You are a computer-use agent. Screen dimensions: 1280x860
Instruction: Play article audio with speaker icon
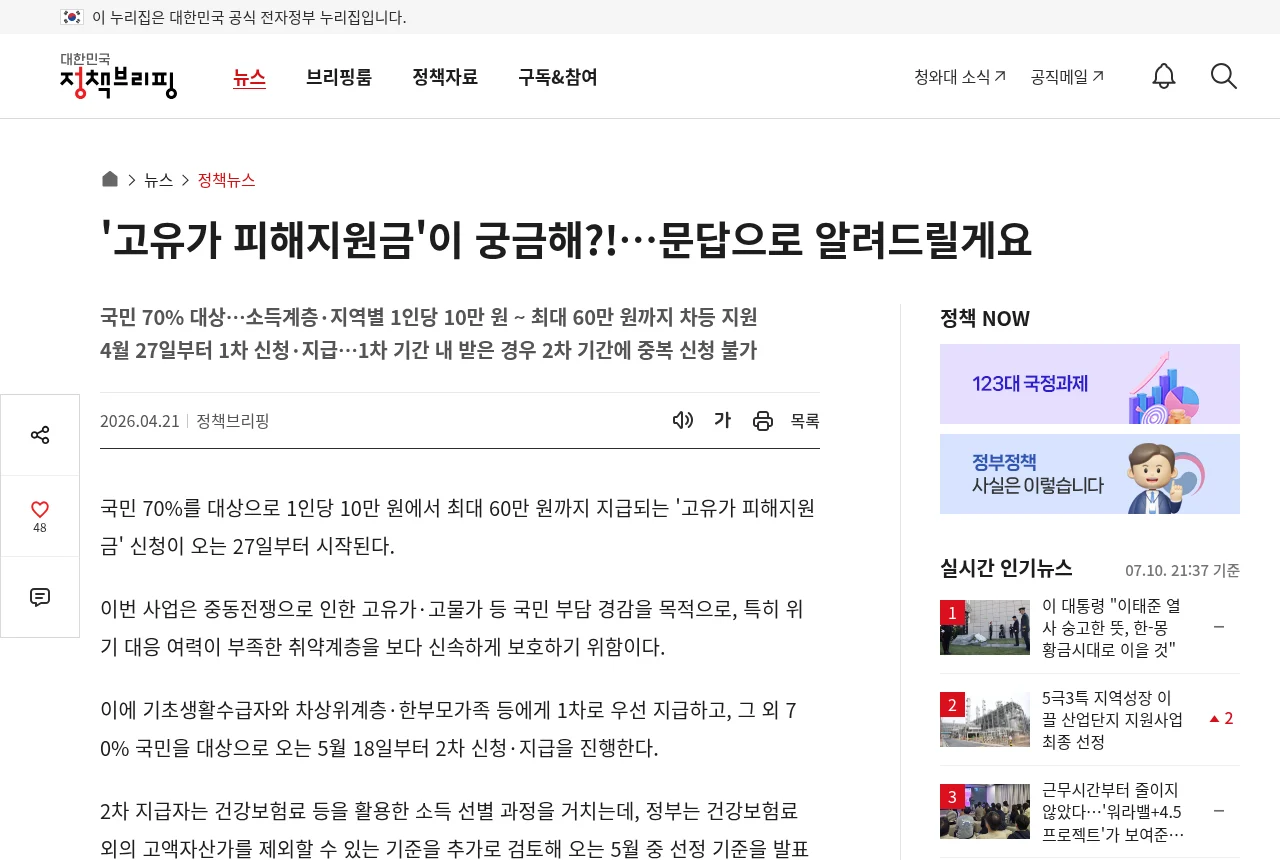pos(683,420)
